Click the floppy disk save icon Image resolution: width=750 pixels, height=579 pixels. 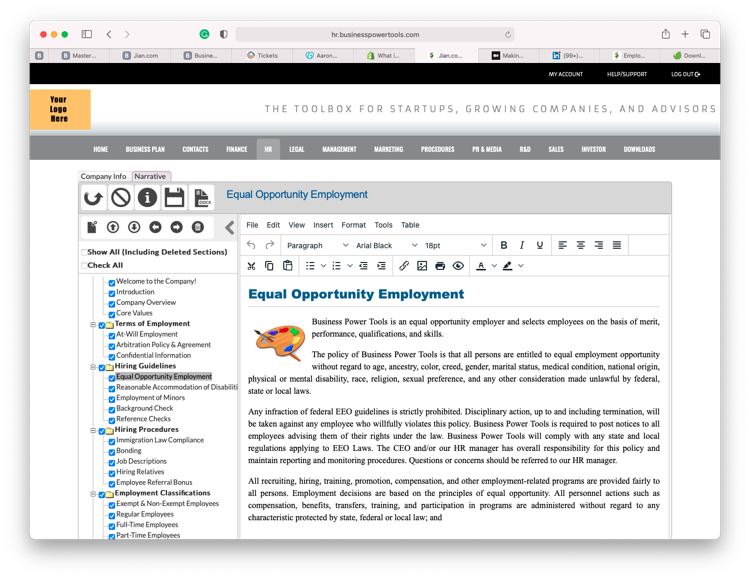tap(174, 198)
